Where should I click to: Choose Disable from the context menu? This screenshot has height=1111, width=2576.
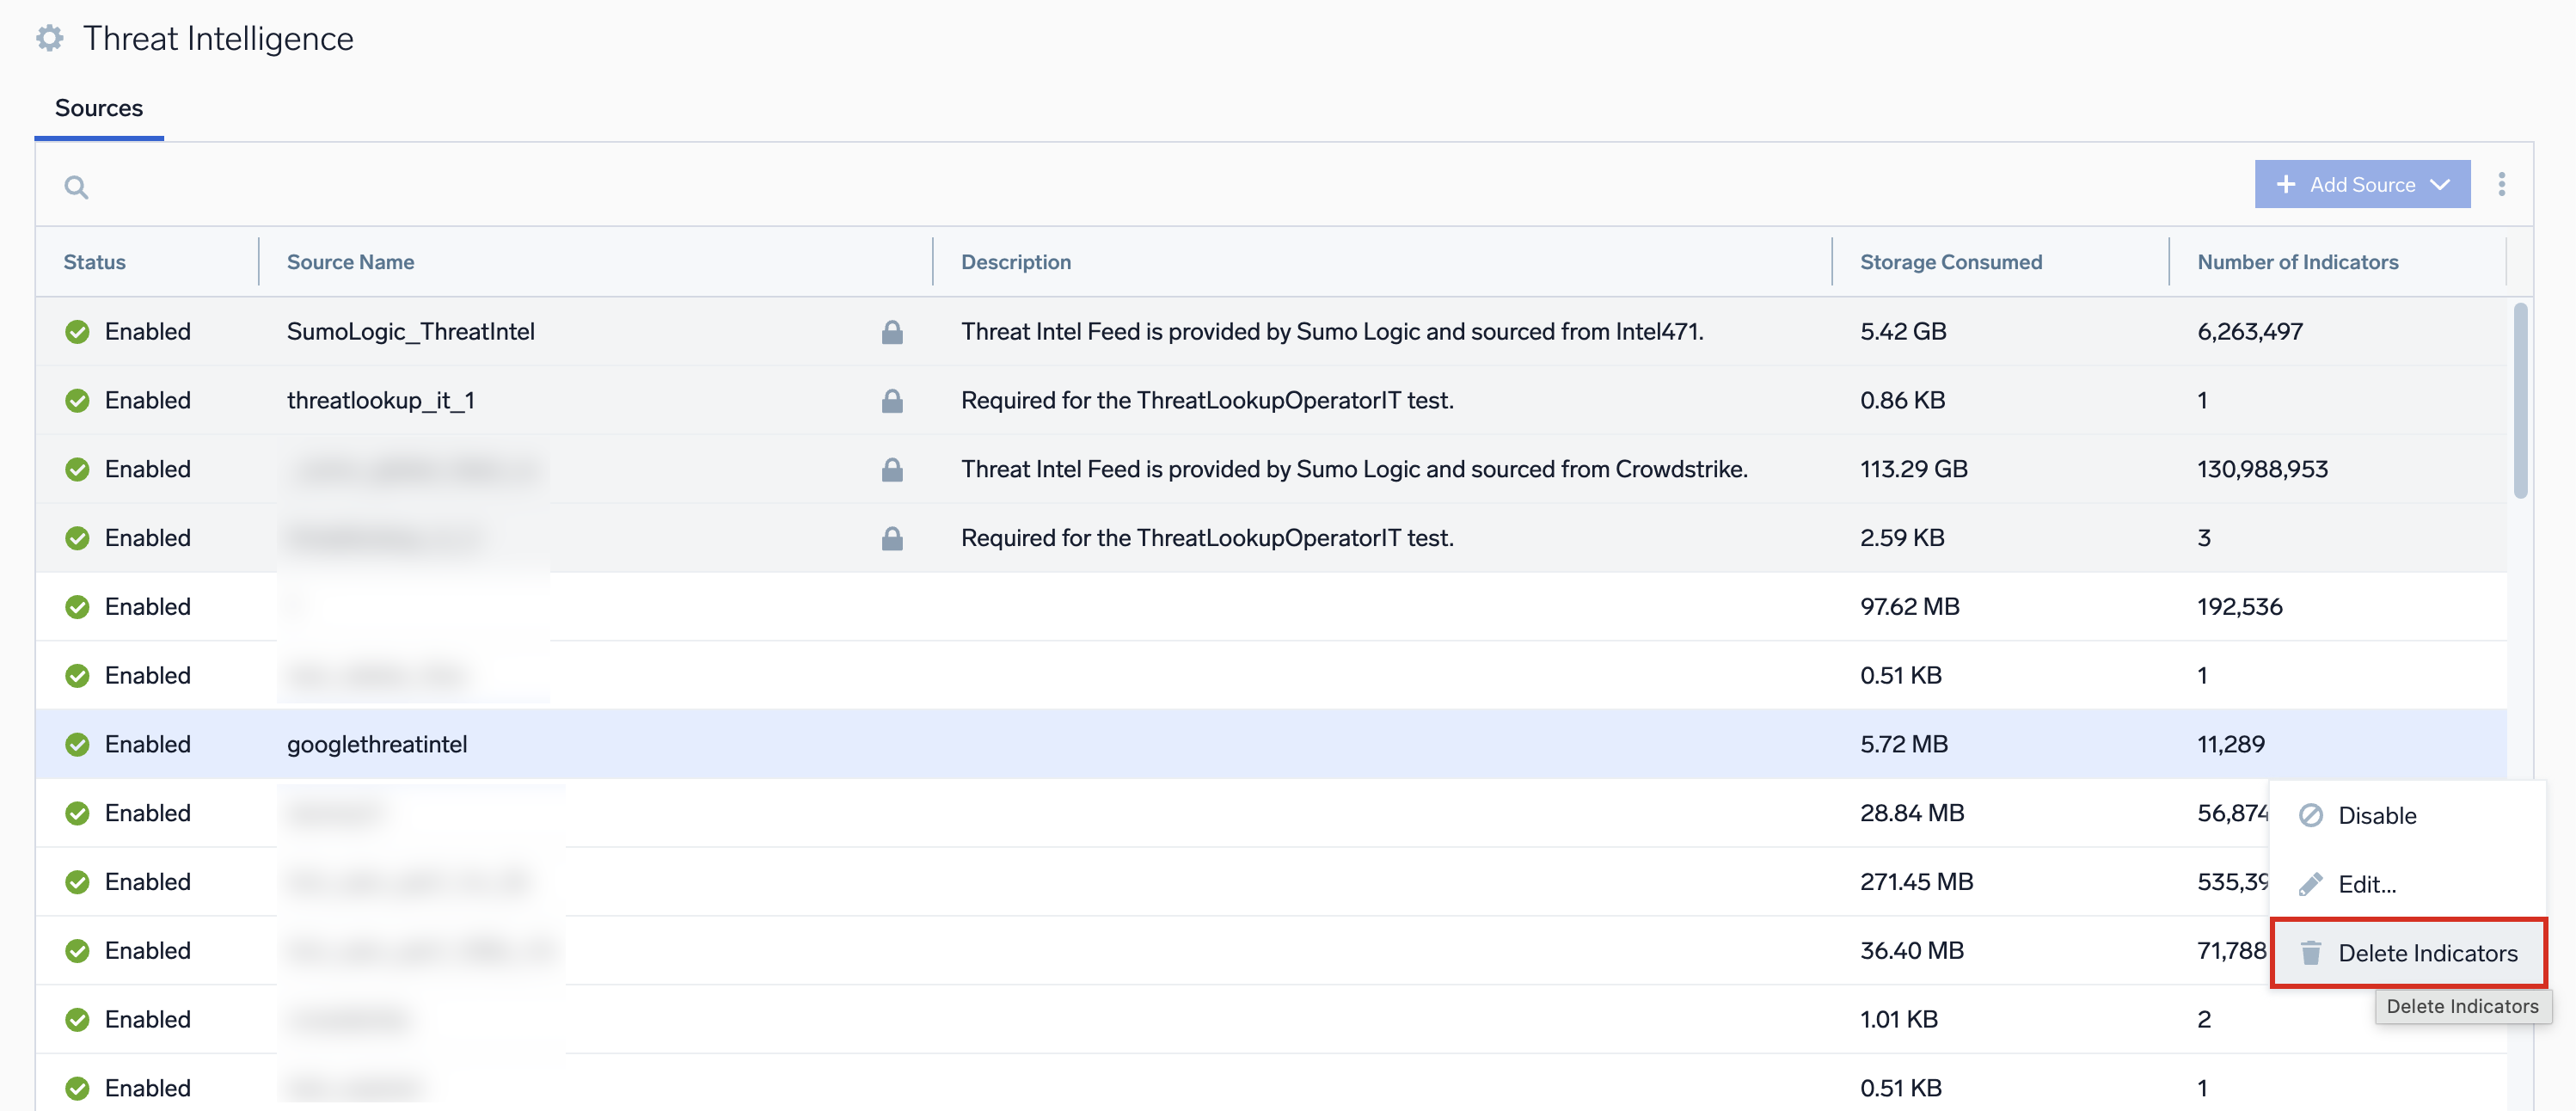2408,816
